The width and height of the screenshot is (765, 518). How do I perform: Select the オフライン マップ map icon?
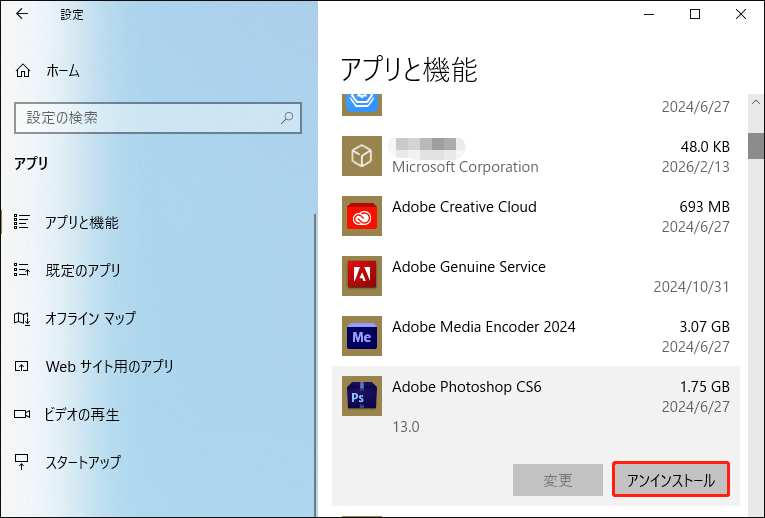click(21, 318)
